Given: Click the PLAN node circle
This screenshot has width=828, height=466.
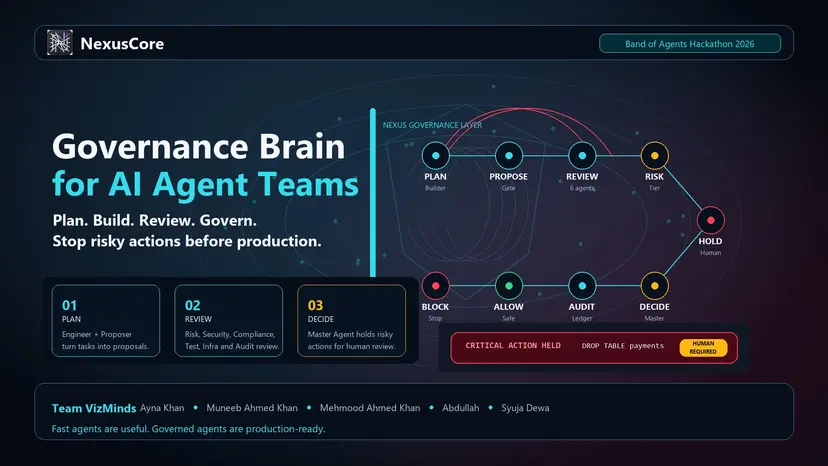Looking at the screenshot, I should (x=436, y=156).
